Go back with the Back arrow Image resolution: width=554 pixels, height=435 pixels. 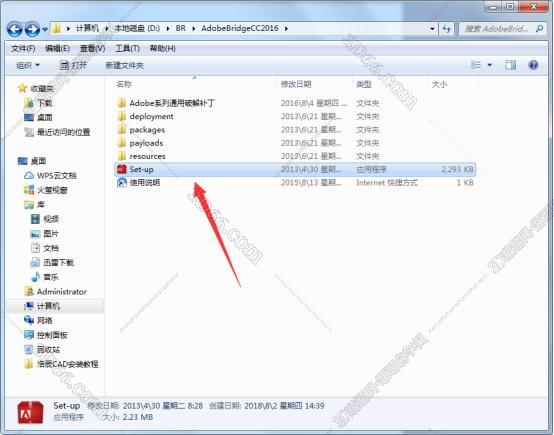coord(14,29)
